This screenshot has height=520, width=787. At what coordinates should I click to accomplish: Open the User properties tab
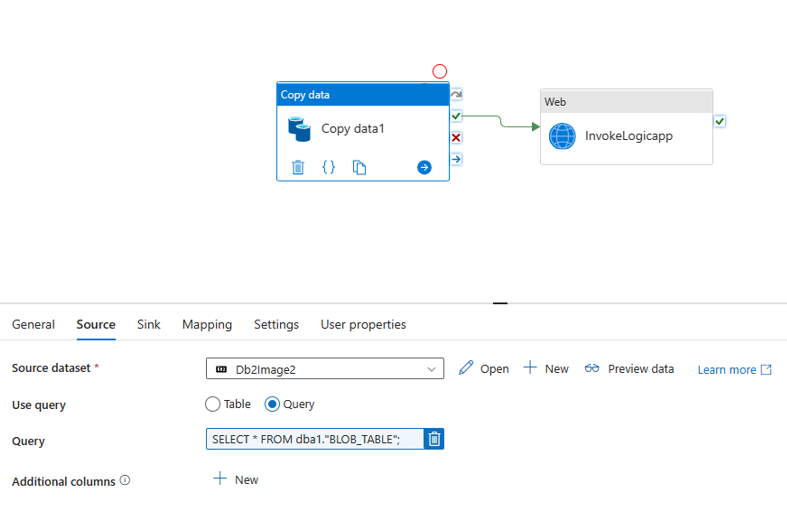click(363, 325)
